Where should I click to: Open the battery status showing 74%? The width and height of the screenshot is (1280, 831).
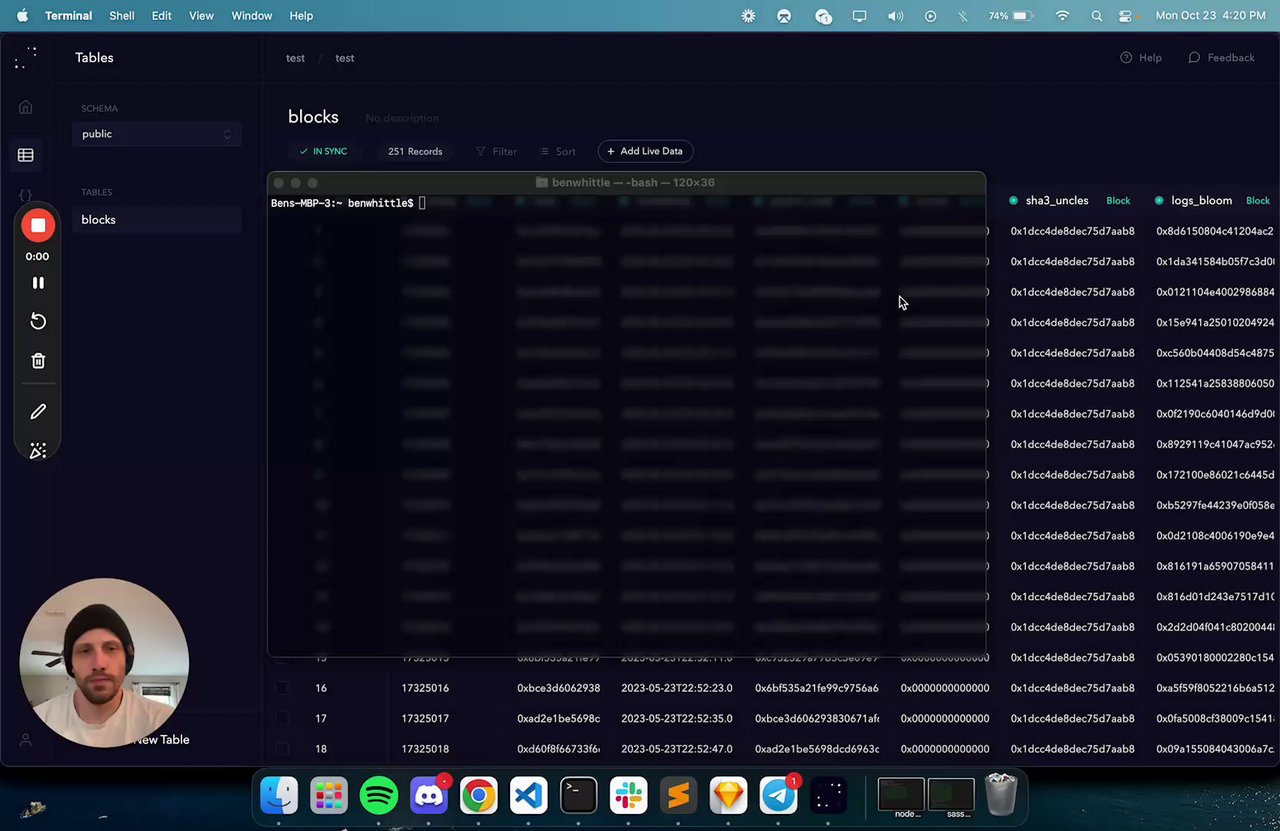[x=1010, y=16]
